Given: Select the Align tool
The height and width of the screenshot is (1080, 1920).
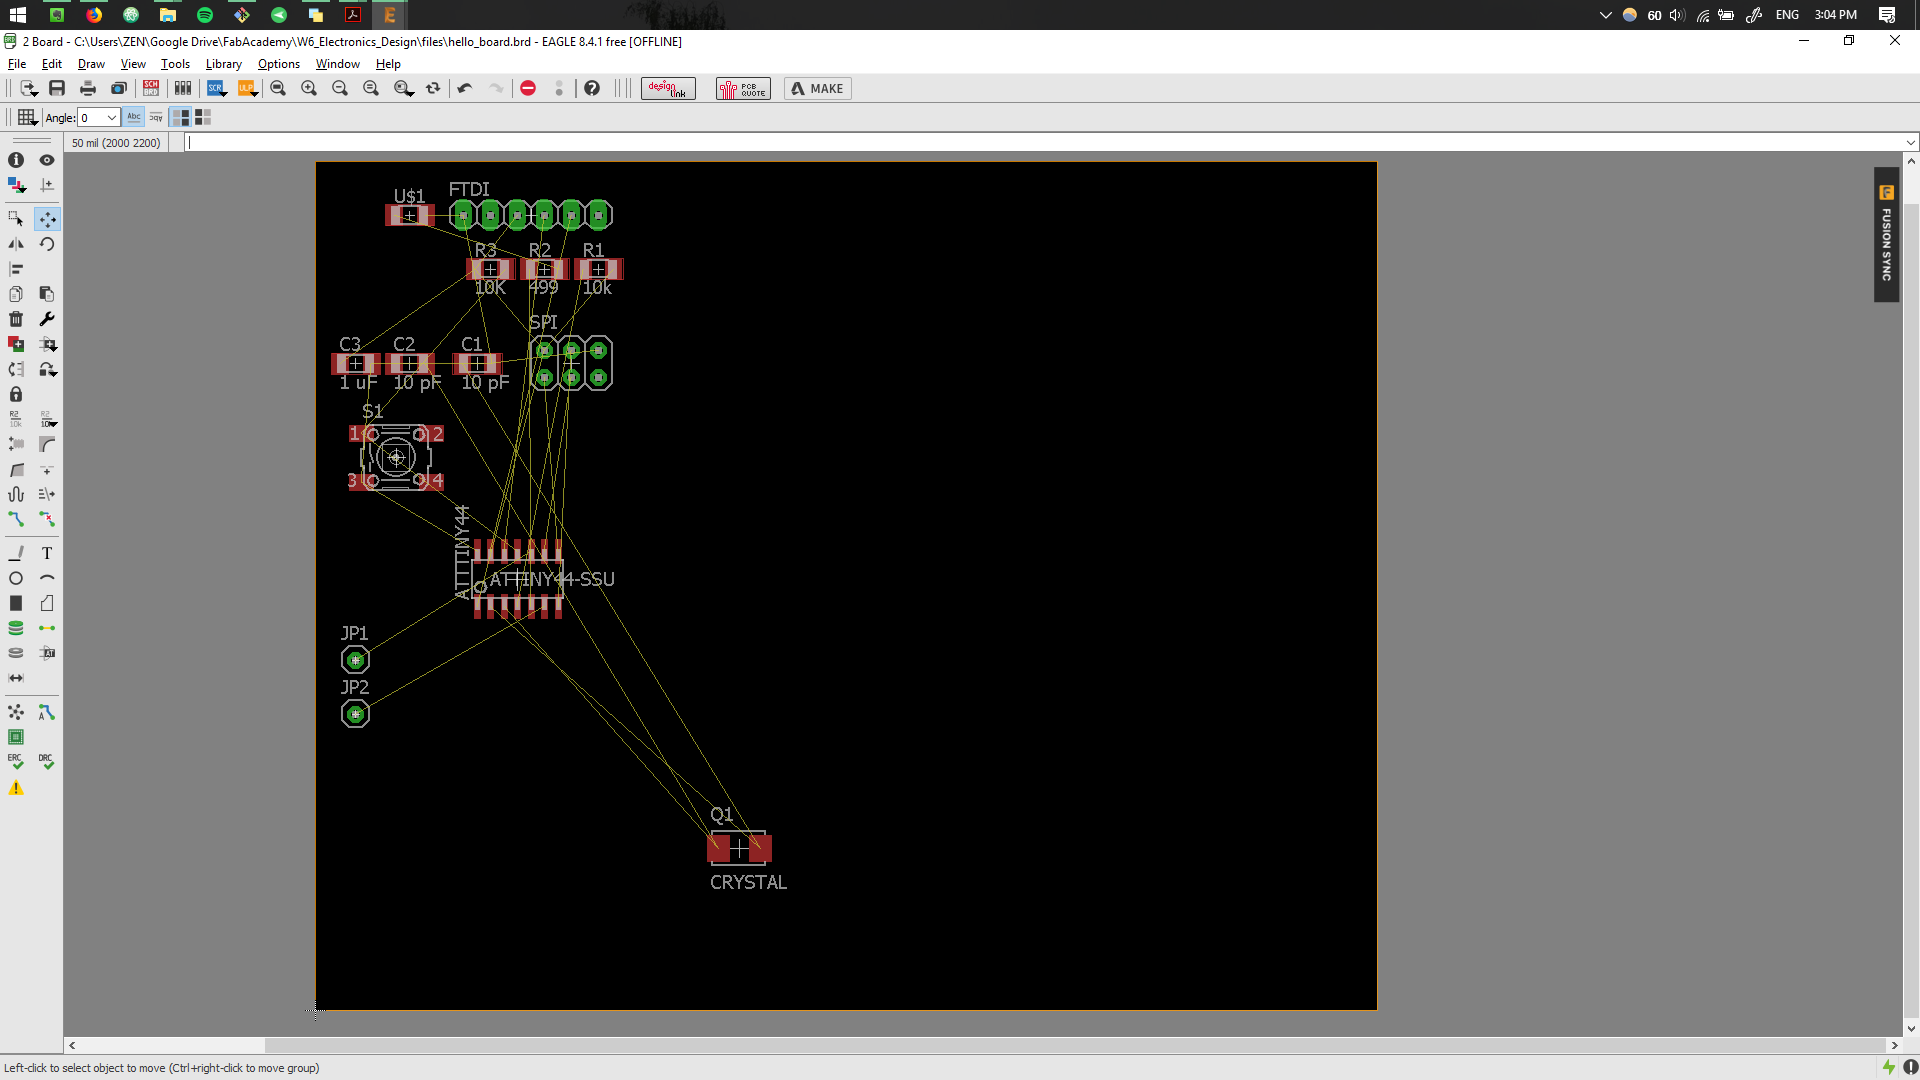Looking at the screenshot, I should pyautogui.click(x=16, y=269).
